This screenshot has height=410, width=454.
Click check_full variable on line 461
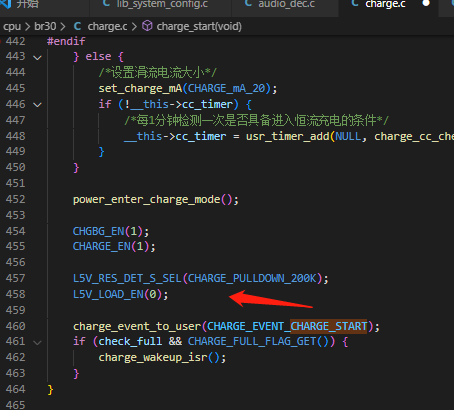pyautogui.click(x=130, y=342)
